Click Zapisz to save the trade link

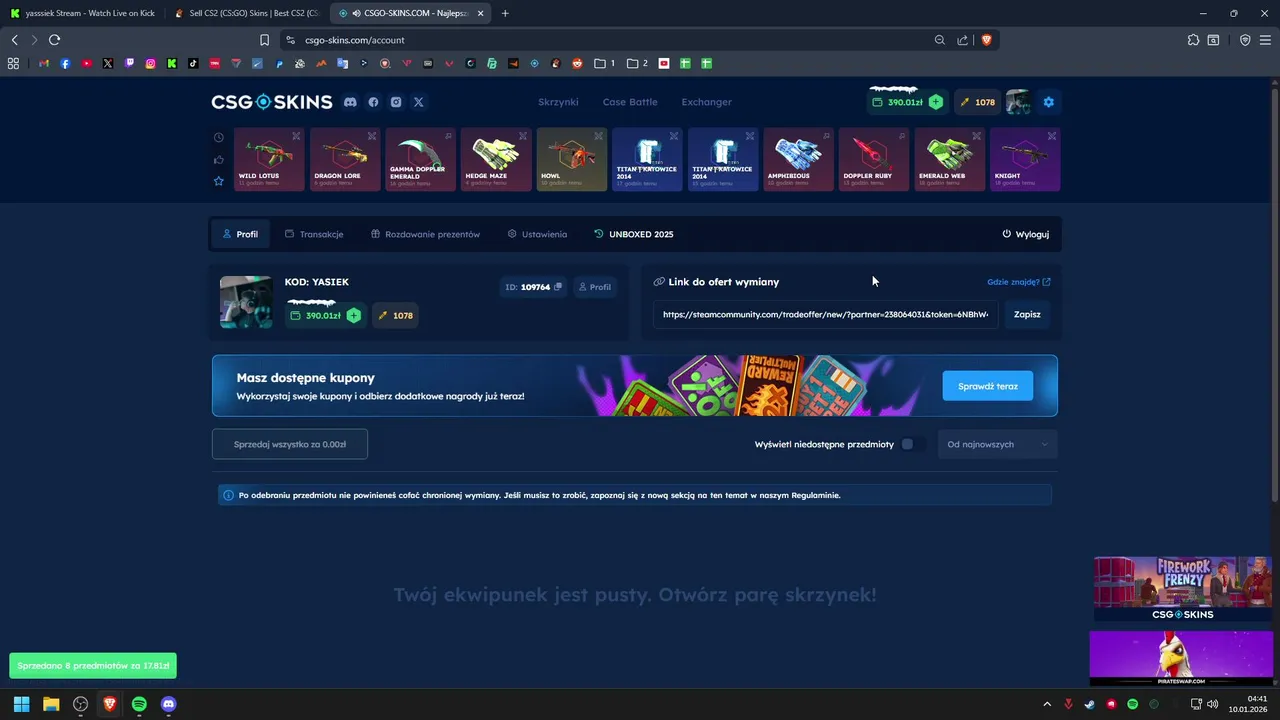[x=1027, y=314]
